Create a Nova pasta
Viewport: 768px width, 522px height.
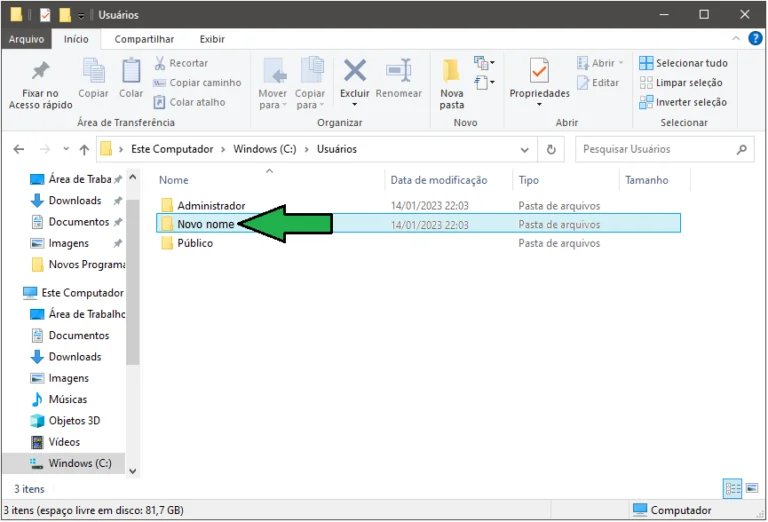tap(452, 84)
